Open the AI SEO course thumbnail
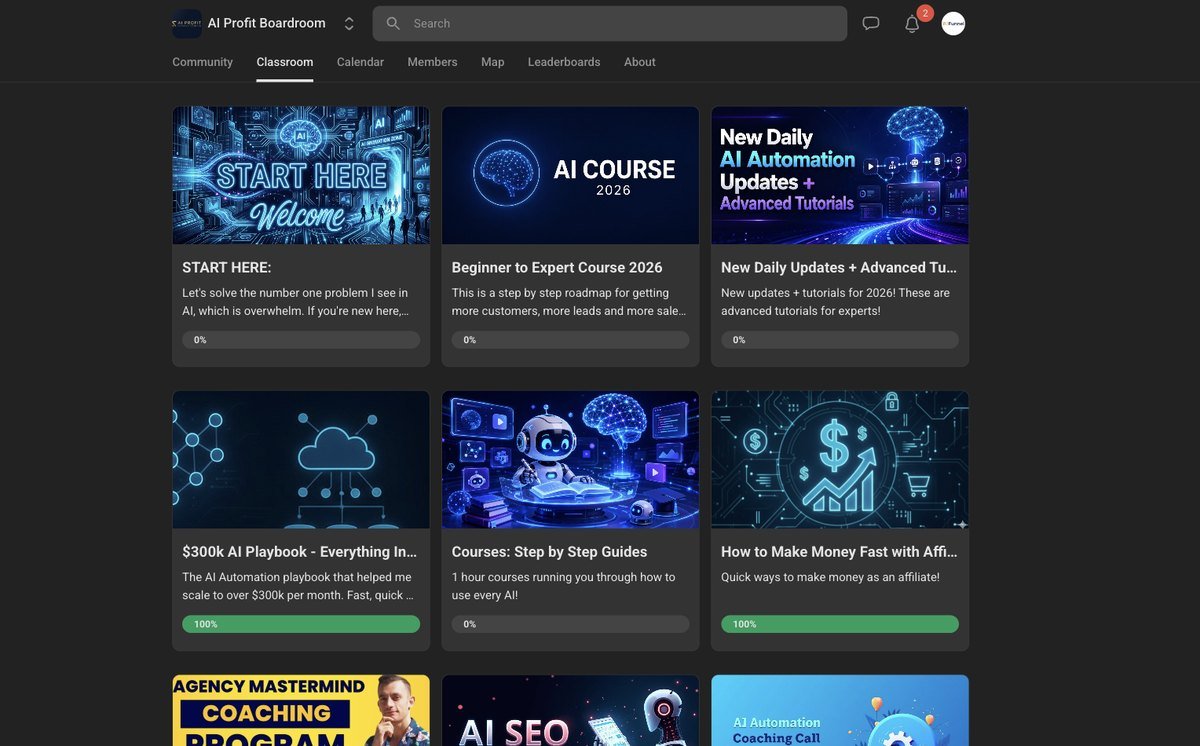 tap(570, 710)
